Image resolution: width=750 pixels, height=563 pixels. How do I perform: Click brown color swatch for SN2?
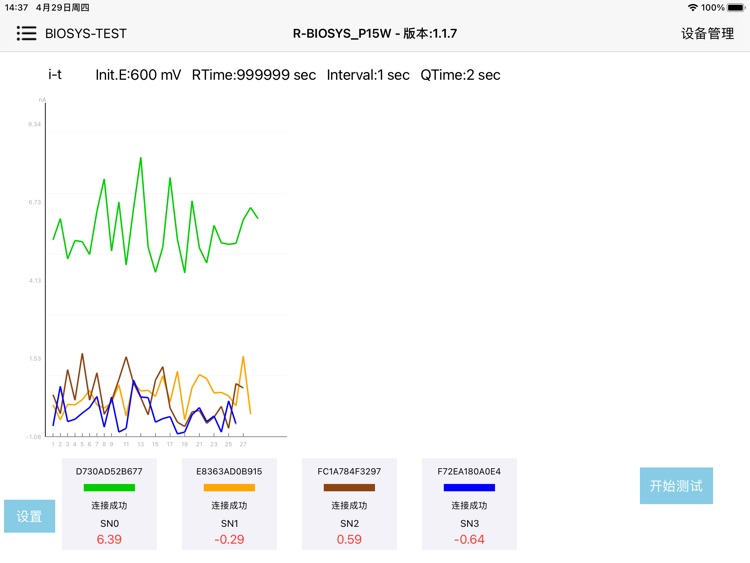[x=349, y=487]
